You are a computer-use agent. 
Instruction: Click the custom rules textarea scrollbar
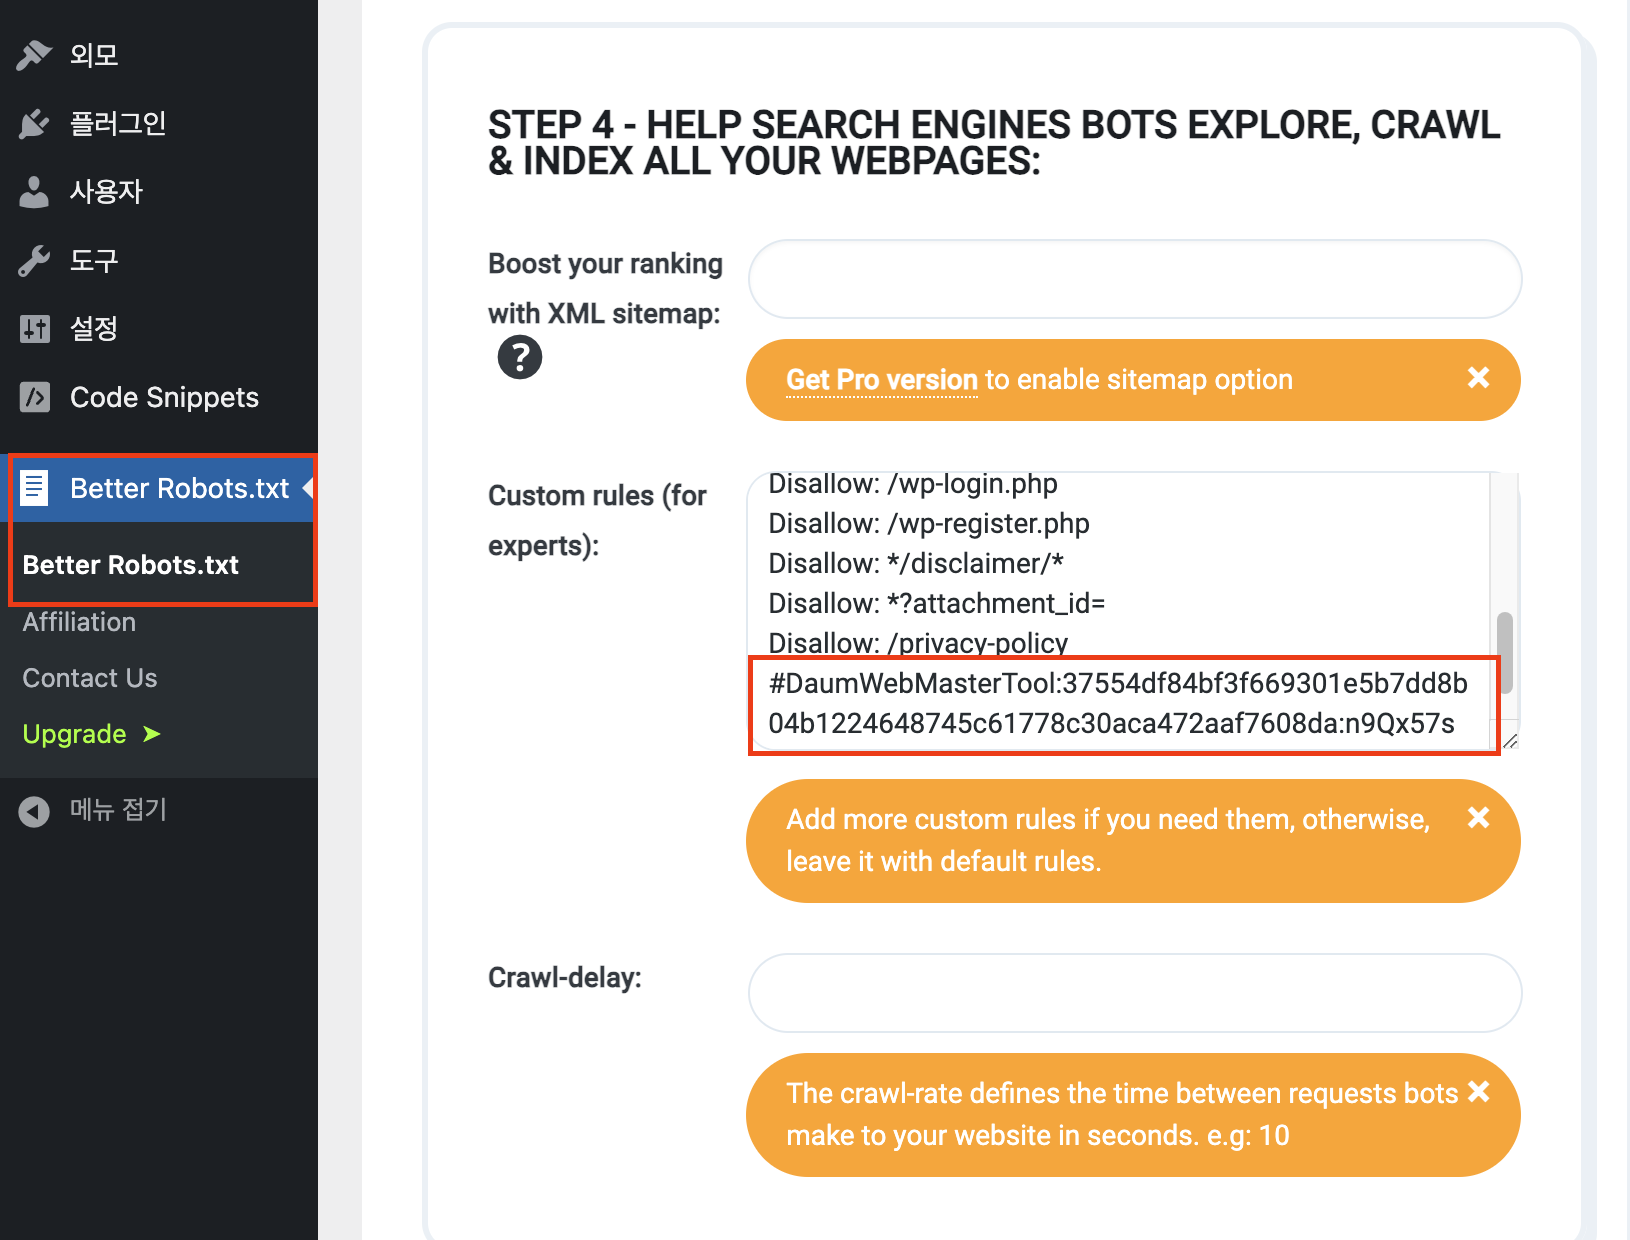pos(1504,652)
